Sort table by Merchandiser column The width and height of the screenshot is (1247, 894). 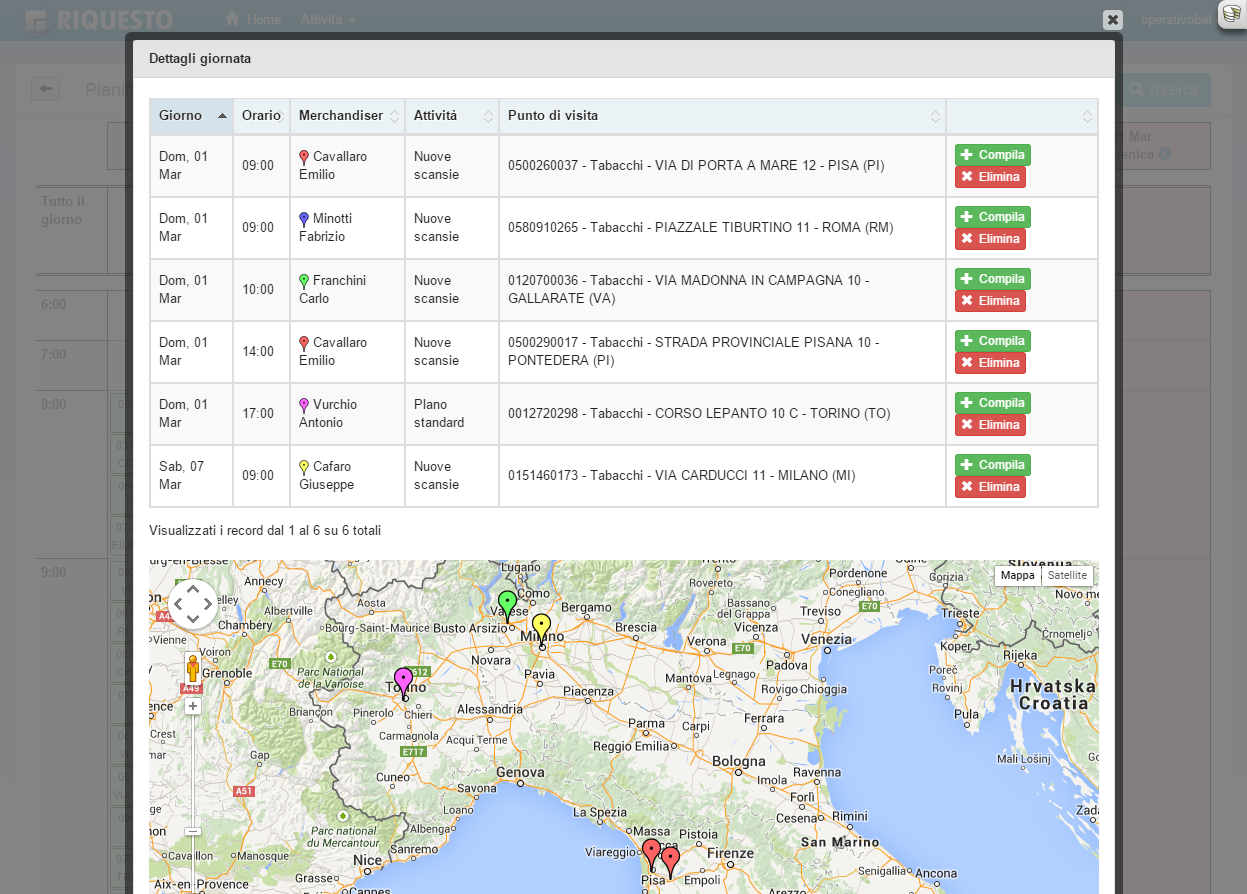tap(346, 116)
